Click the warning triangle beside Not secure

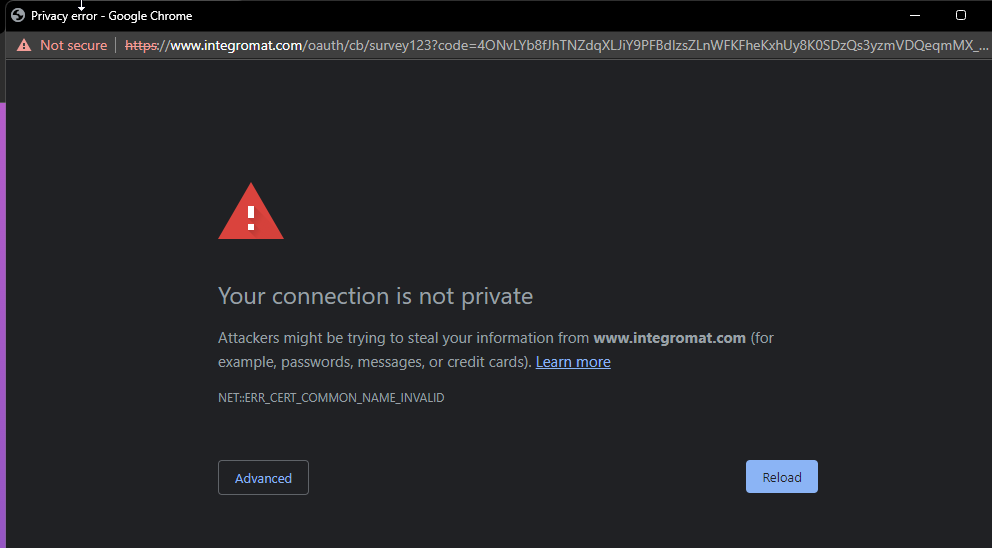24,45
